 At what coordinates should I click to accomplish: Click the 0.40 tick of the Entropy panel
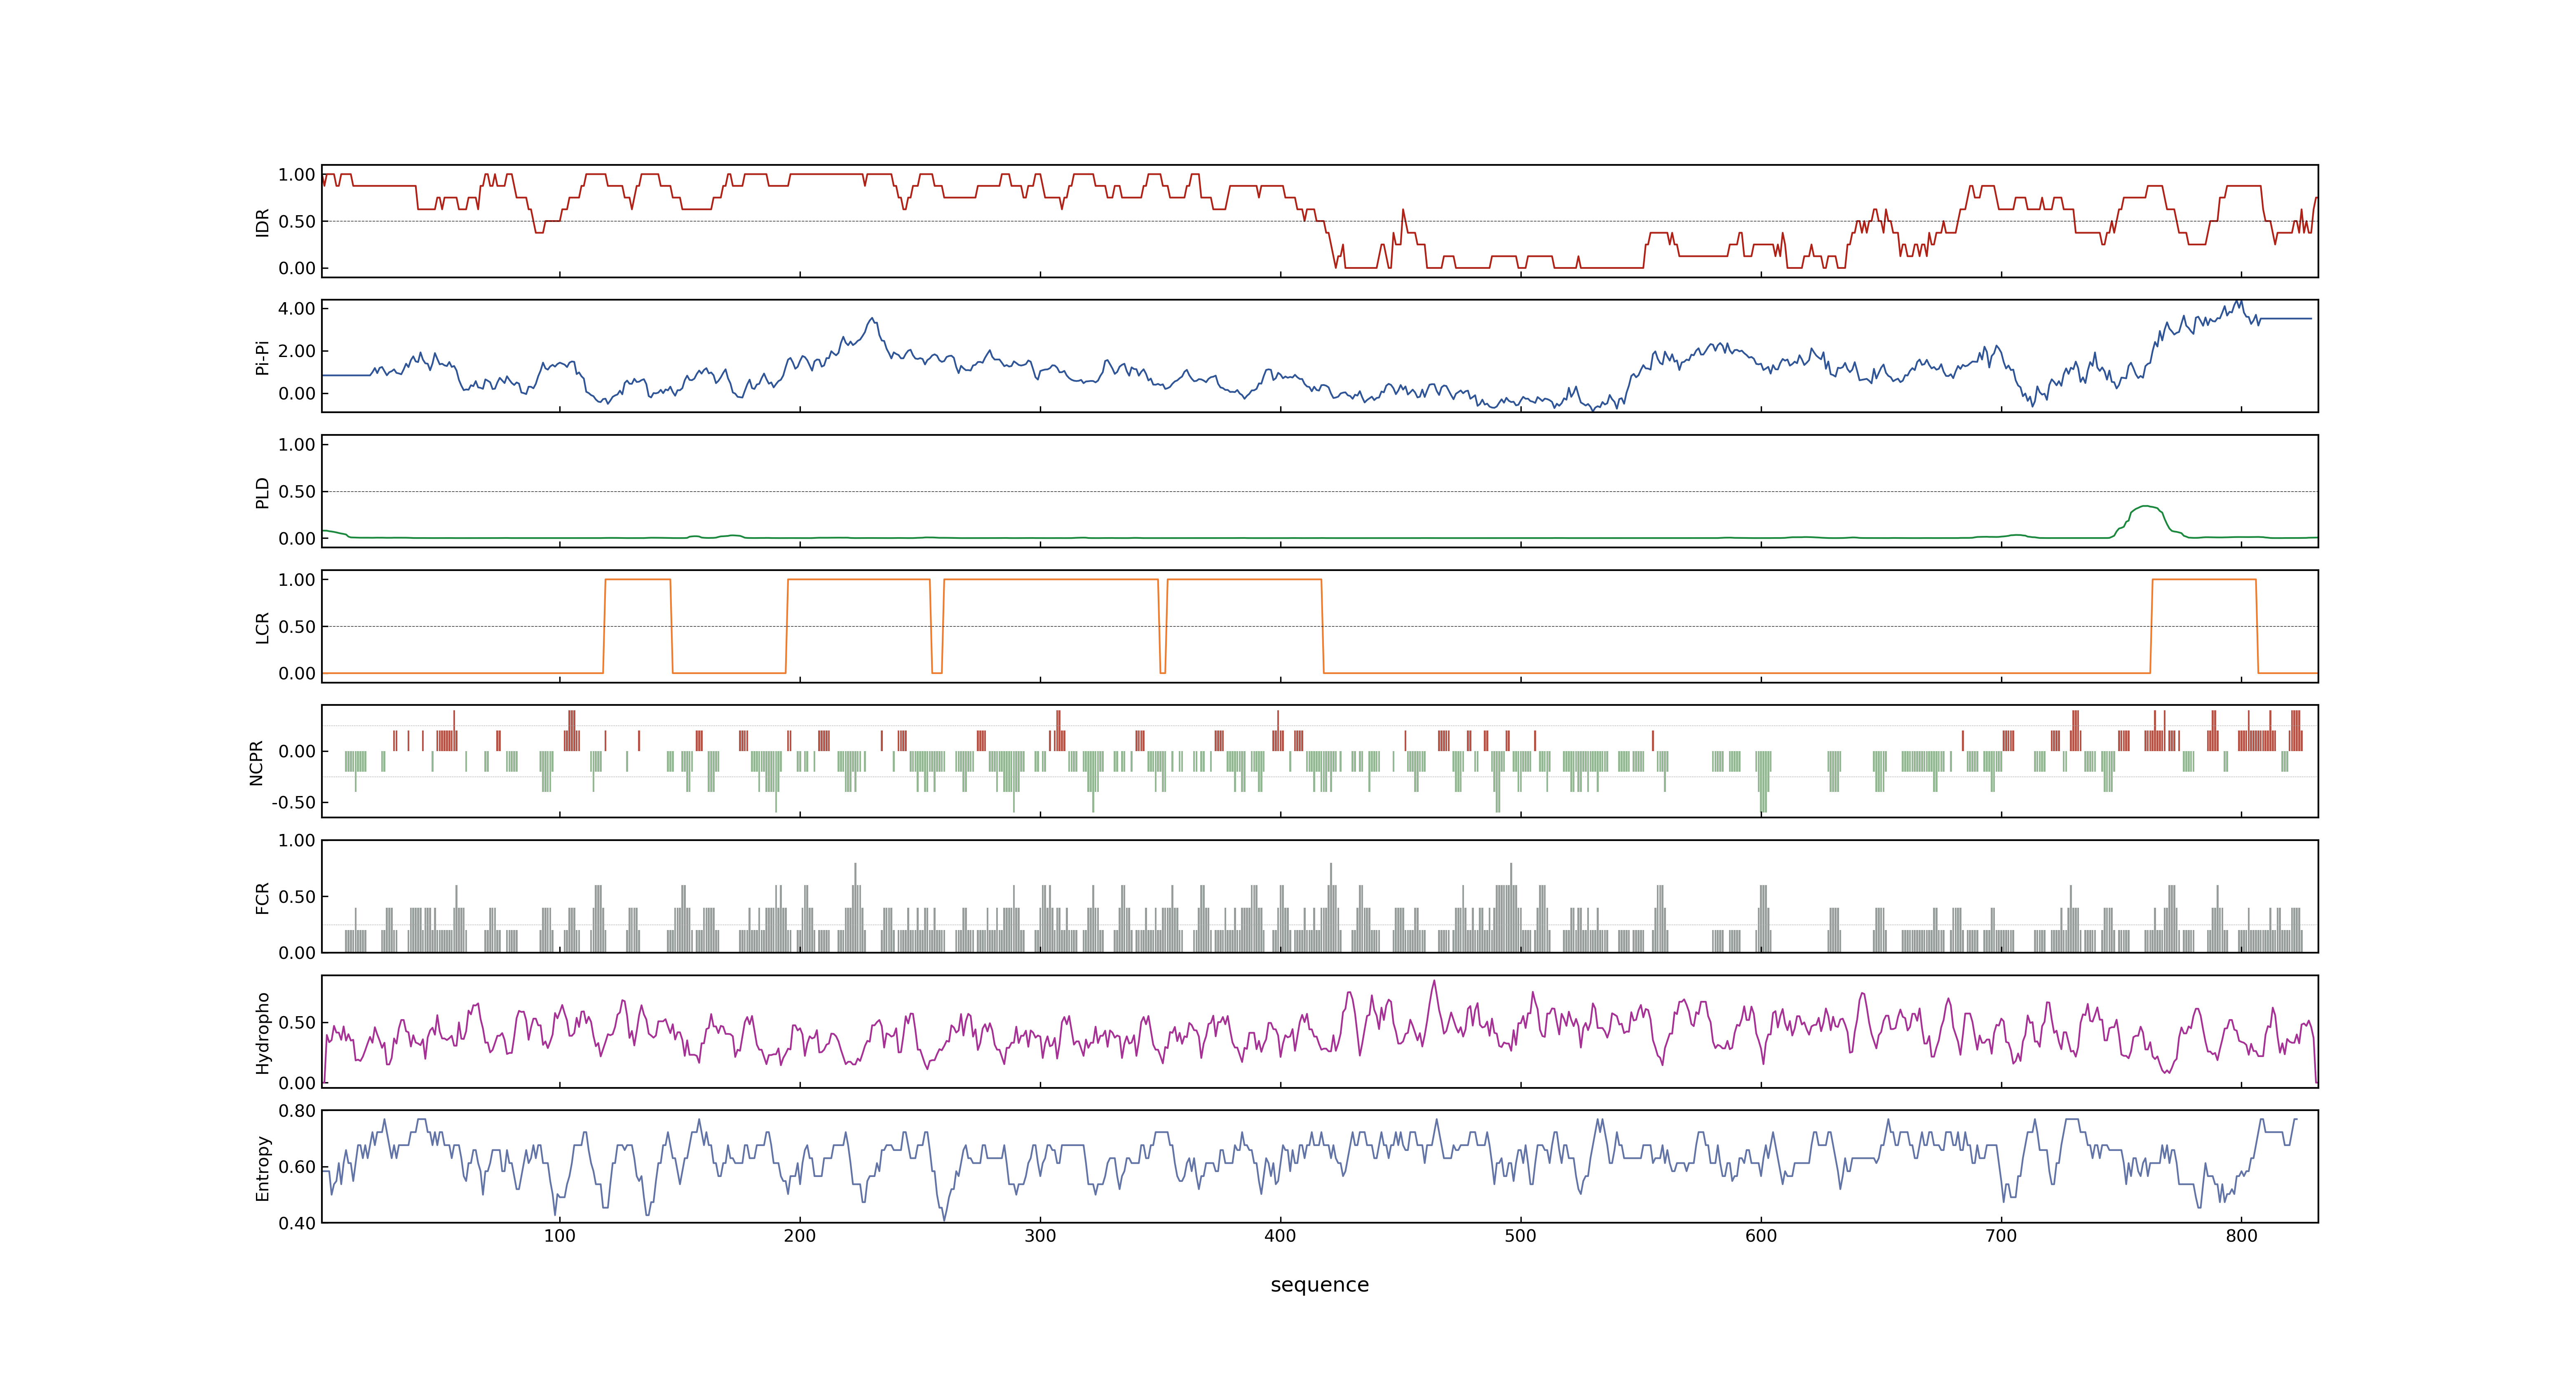(297, 1223)
